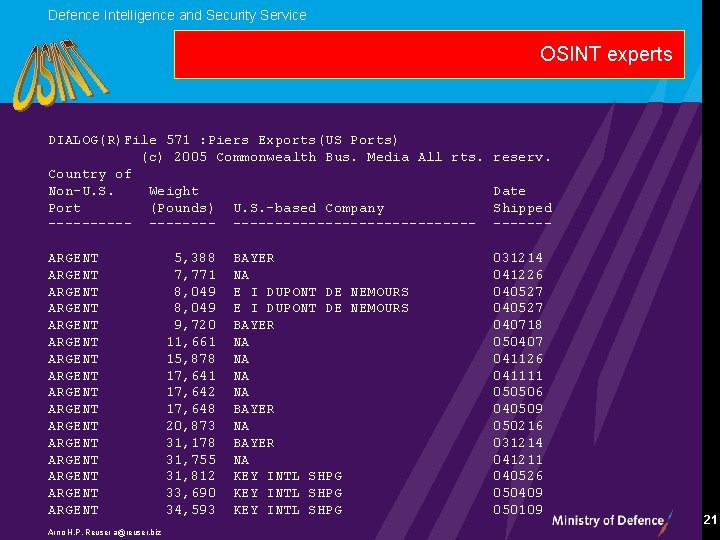The height and width of the screenshot is (540, 720).
Task: Select date shipped 041211
Action: point(518,460)
